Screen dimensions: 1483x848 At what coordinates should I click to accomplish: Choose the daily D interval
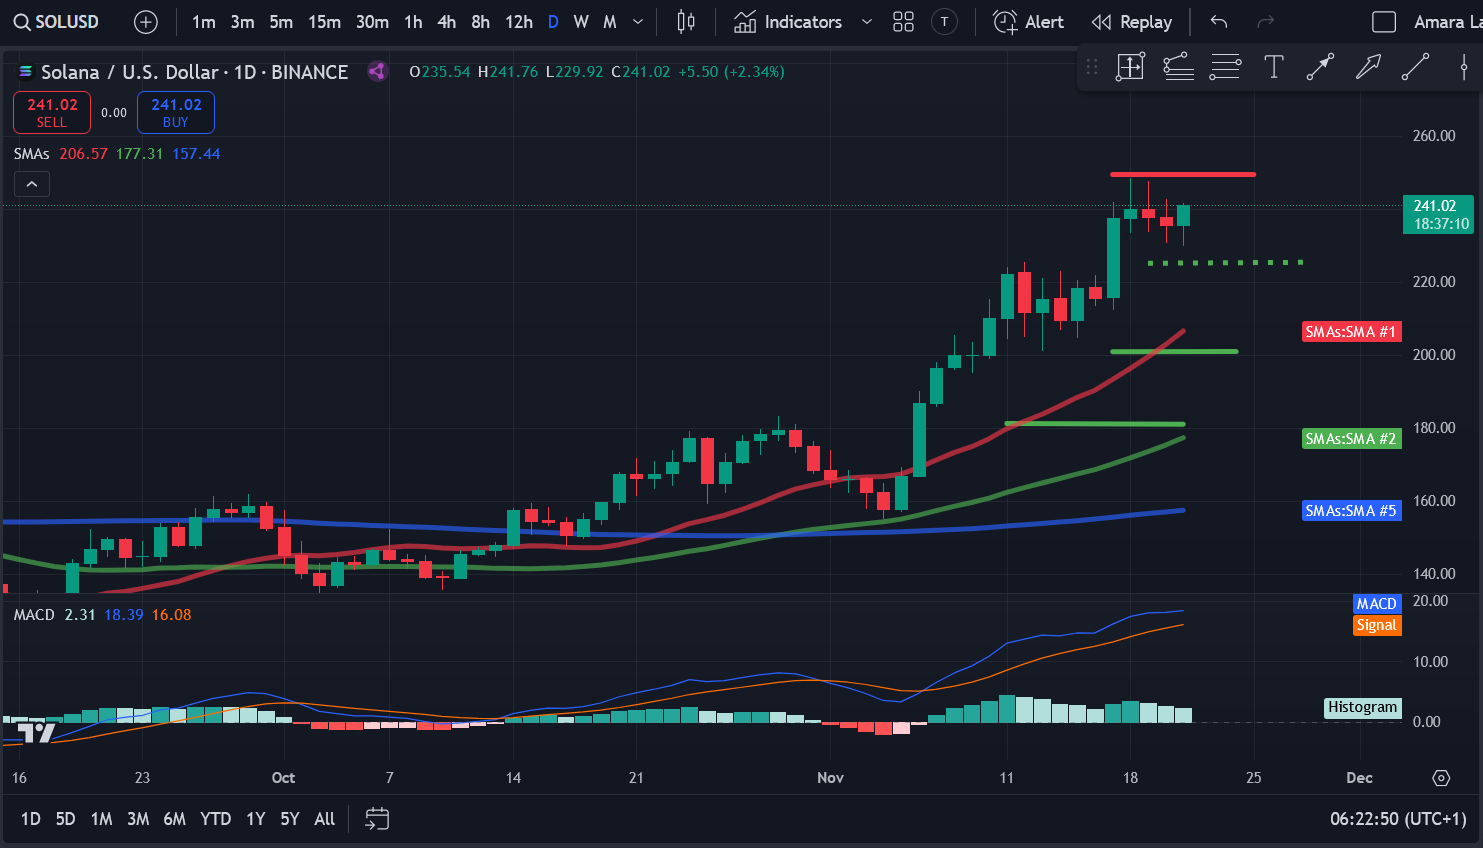(553, 22)
